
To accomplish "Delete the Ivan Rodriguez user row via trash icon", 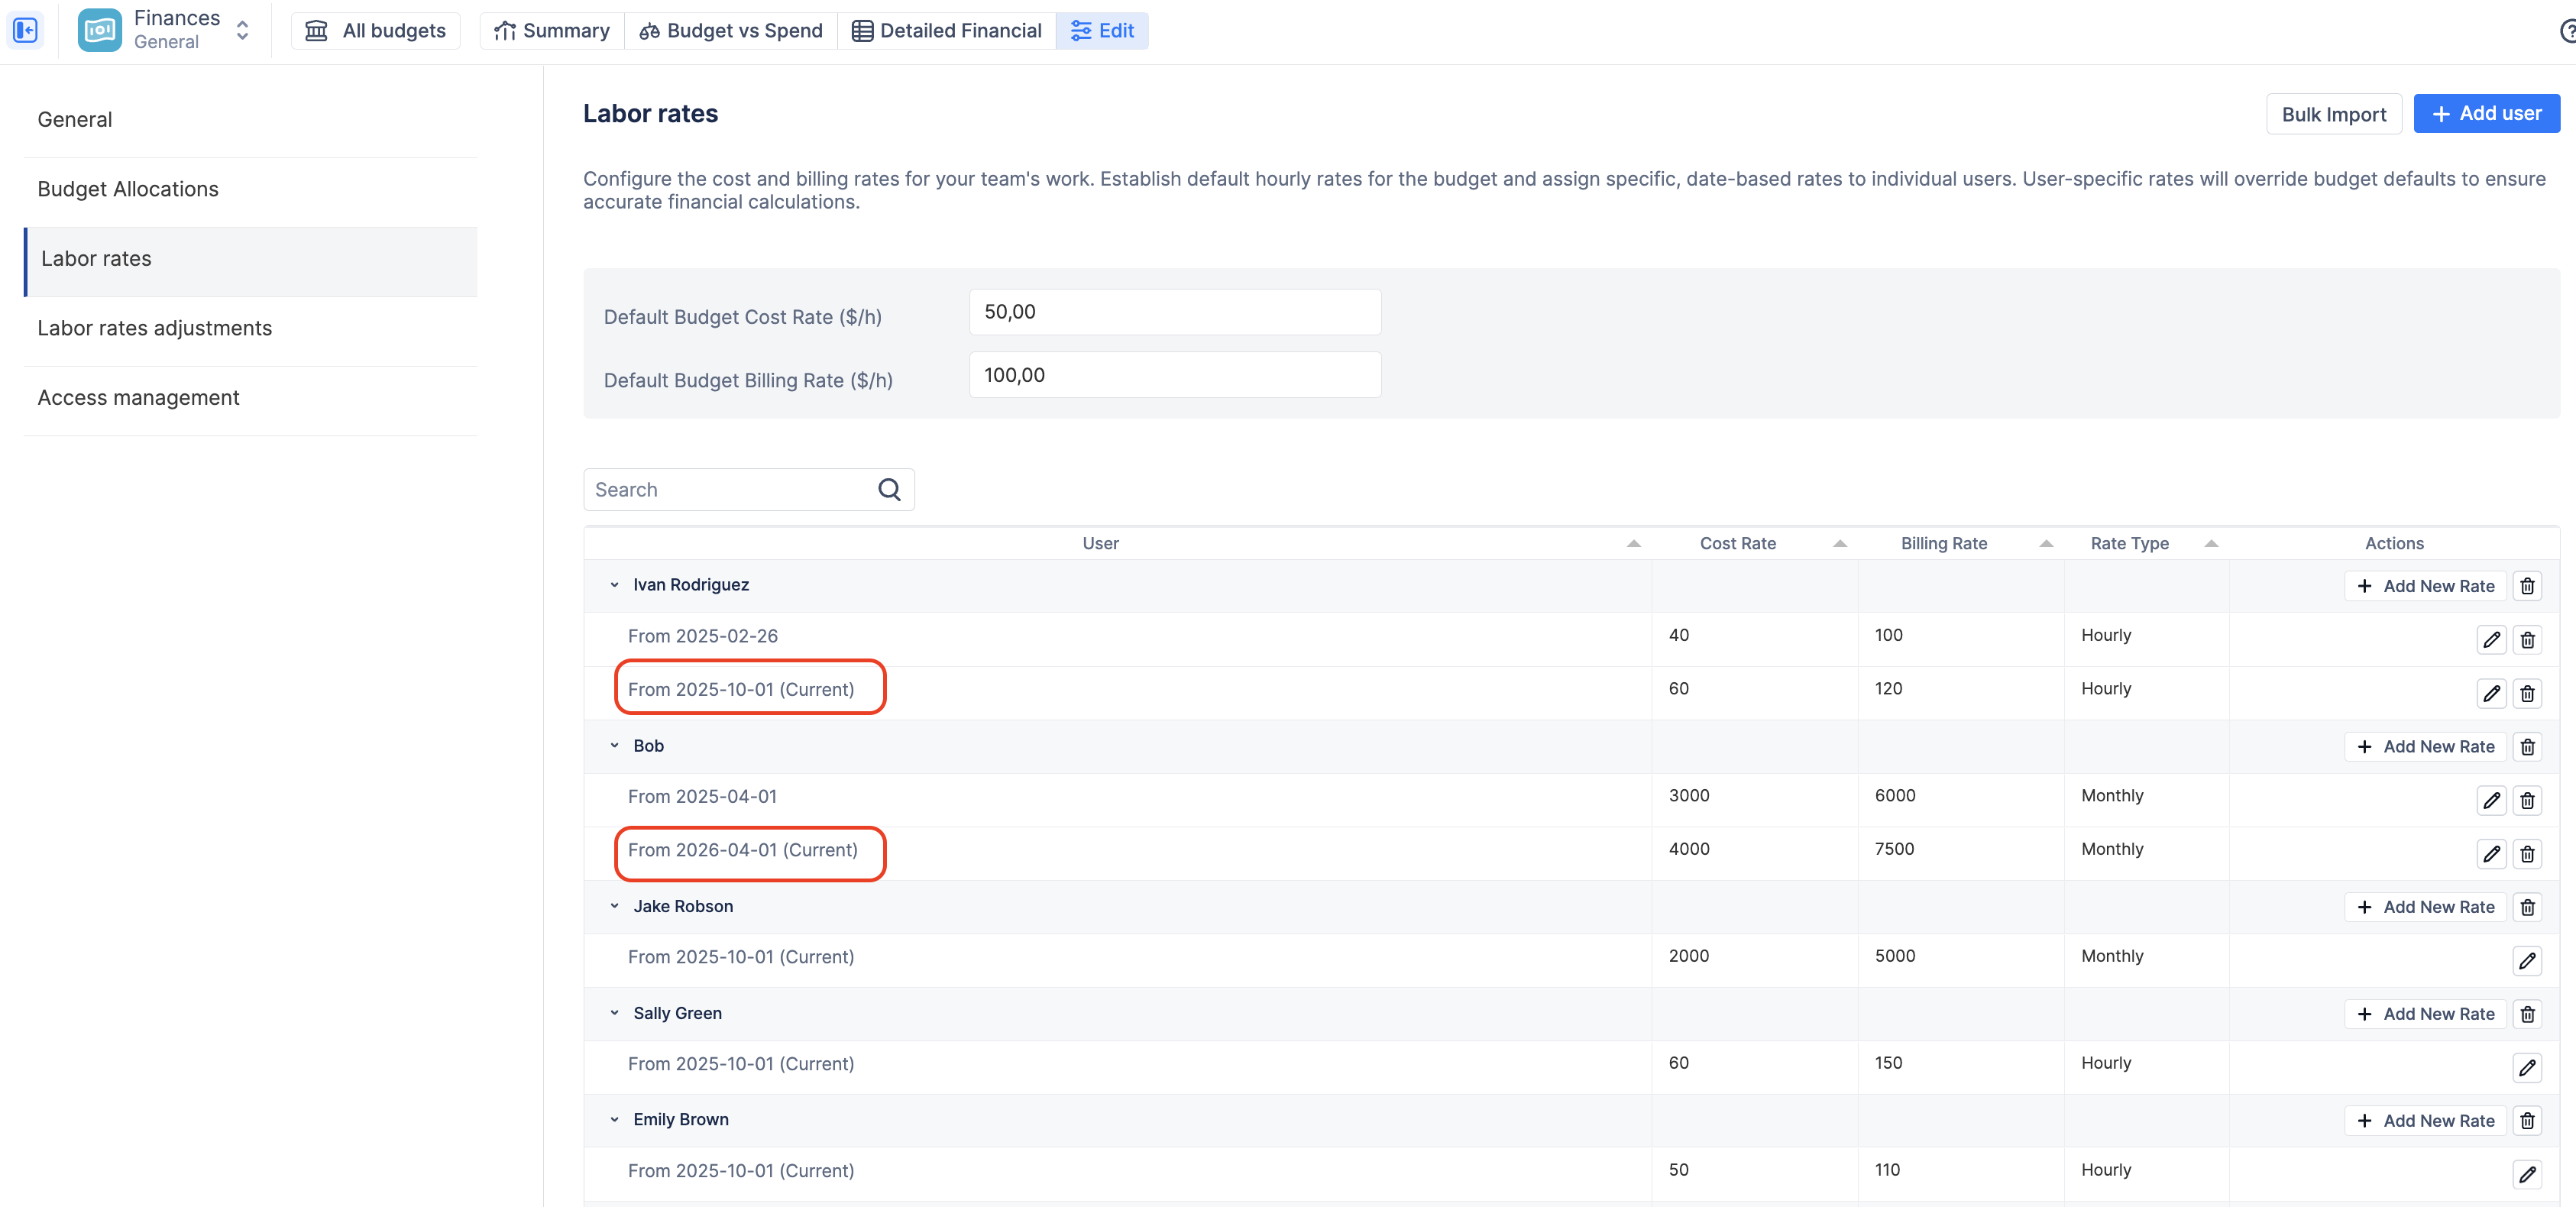I will 2527,586.
